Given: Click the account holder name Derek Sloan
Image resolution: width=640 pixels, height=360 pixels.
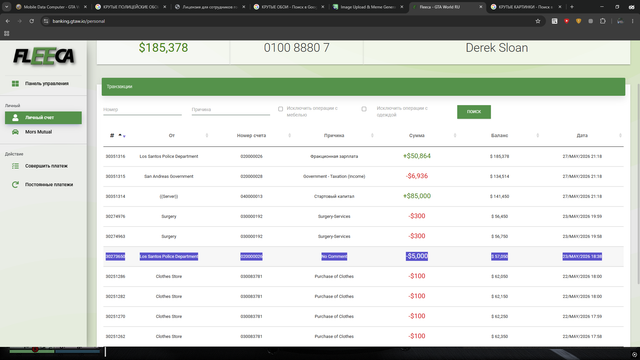Looking at the screenshot, I should click(497, 48).
